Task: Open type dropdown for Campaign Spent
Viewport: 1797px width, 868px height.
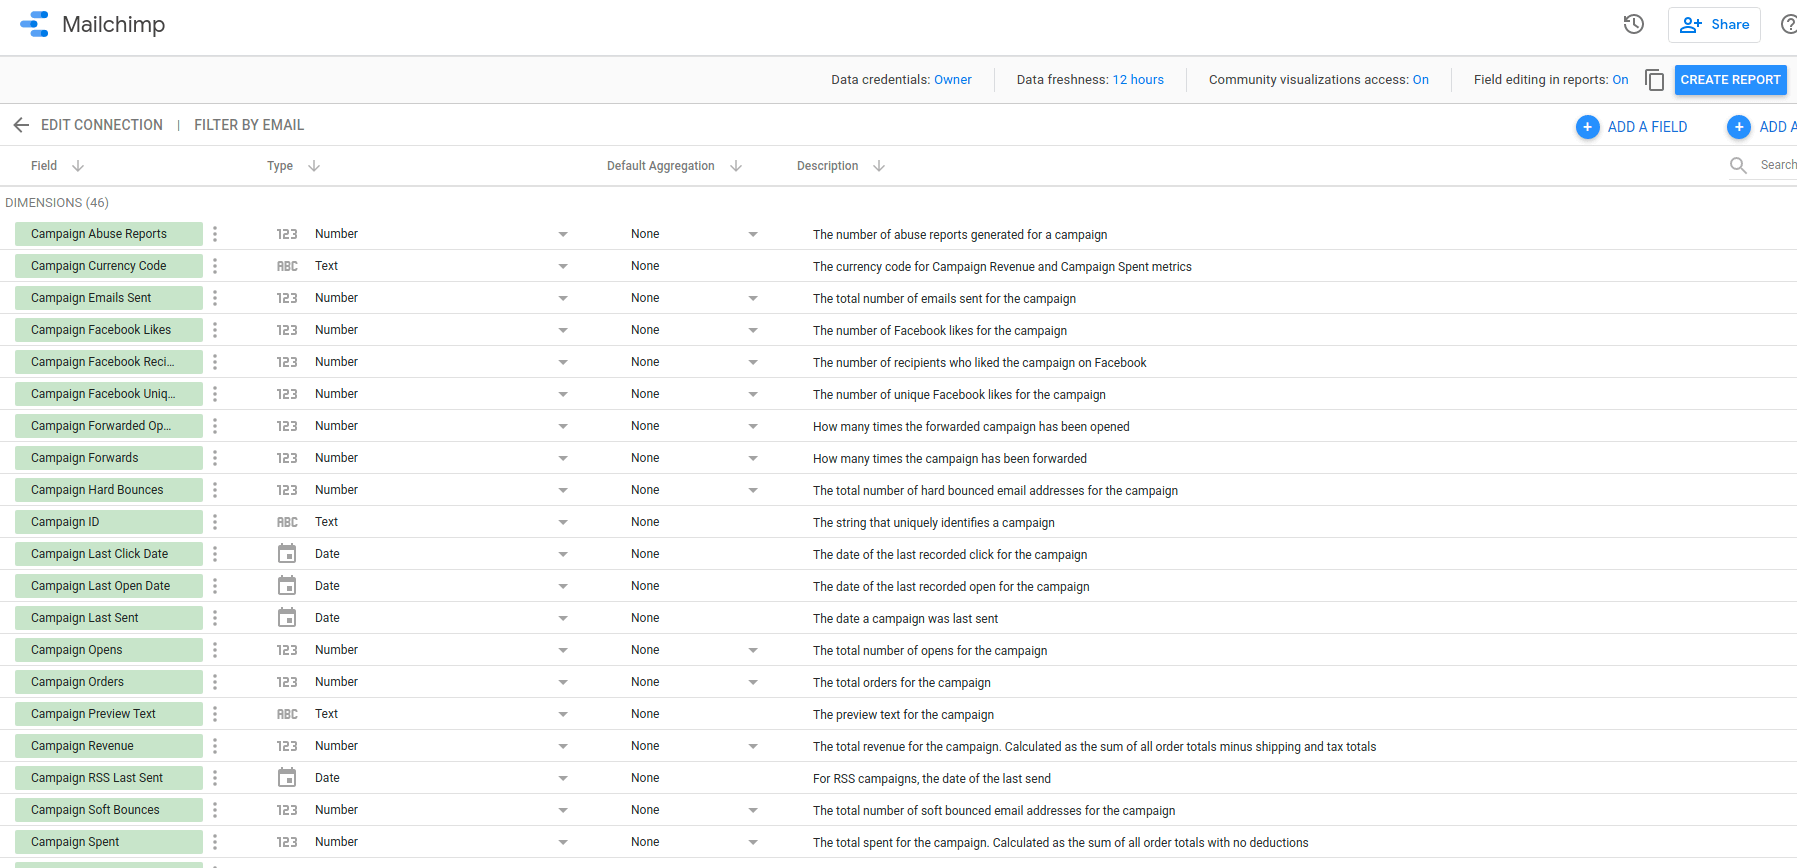Action: point(563,842)
